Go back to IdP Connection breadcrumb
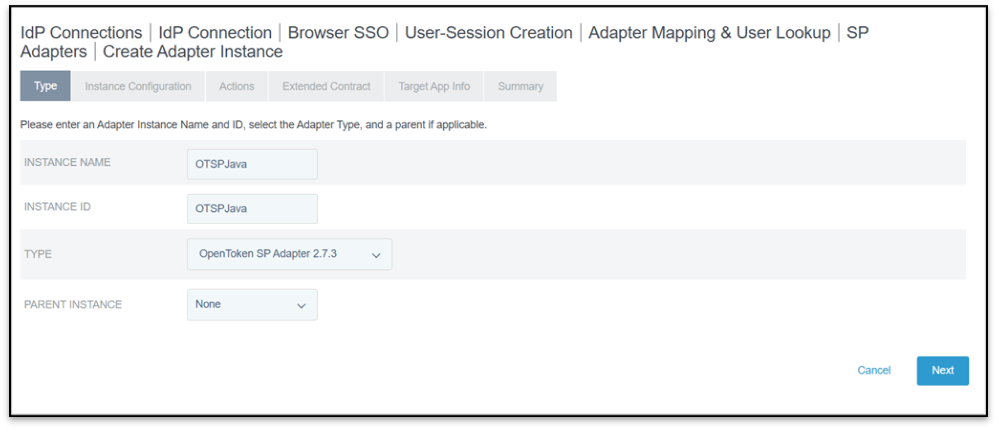The height and width of the screenshot is (429, 998). 215,33
